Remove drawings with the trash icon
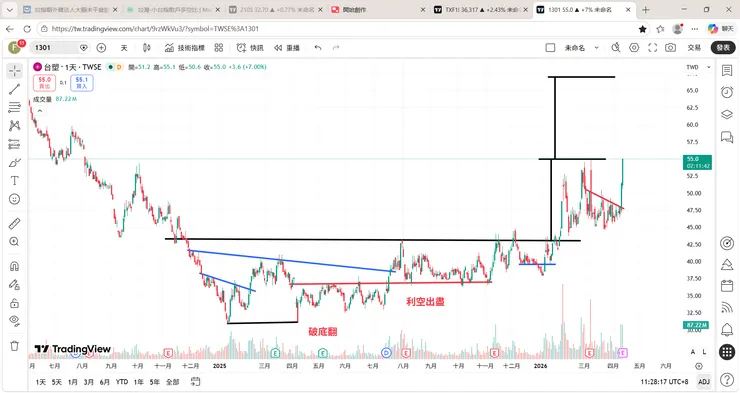The image size is (740, 393). point(15,346)
